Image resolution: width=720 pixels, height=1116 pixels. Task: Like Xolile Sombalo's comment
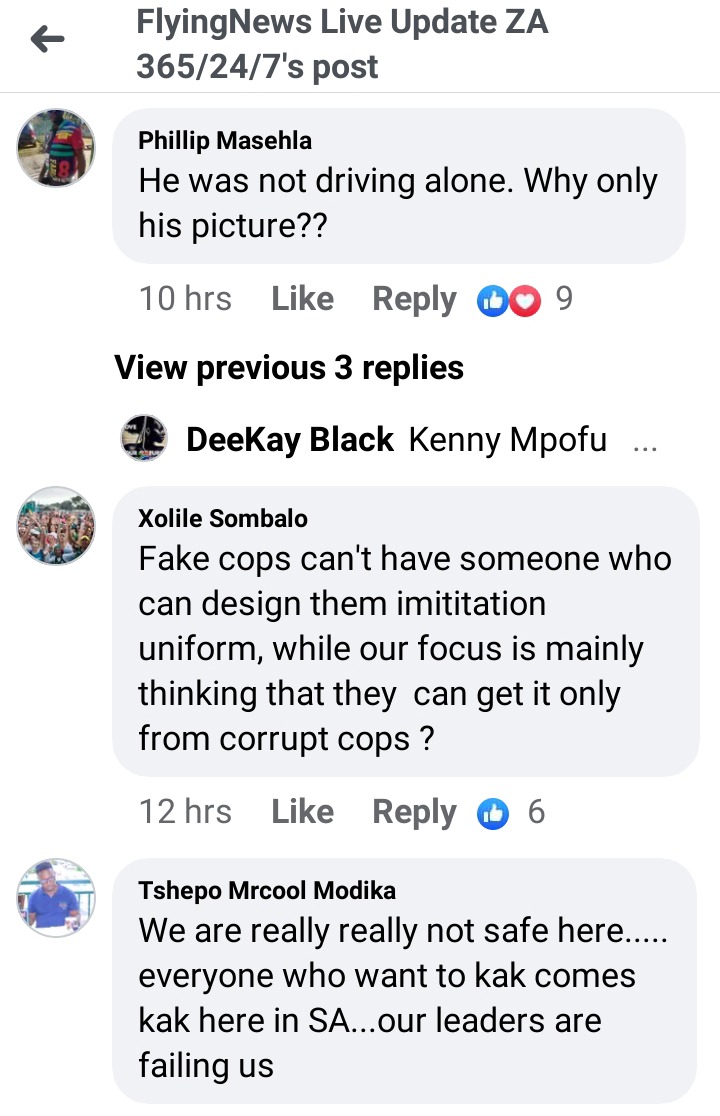302,812
